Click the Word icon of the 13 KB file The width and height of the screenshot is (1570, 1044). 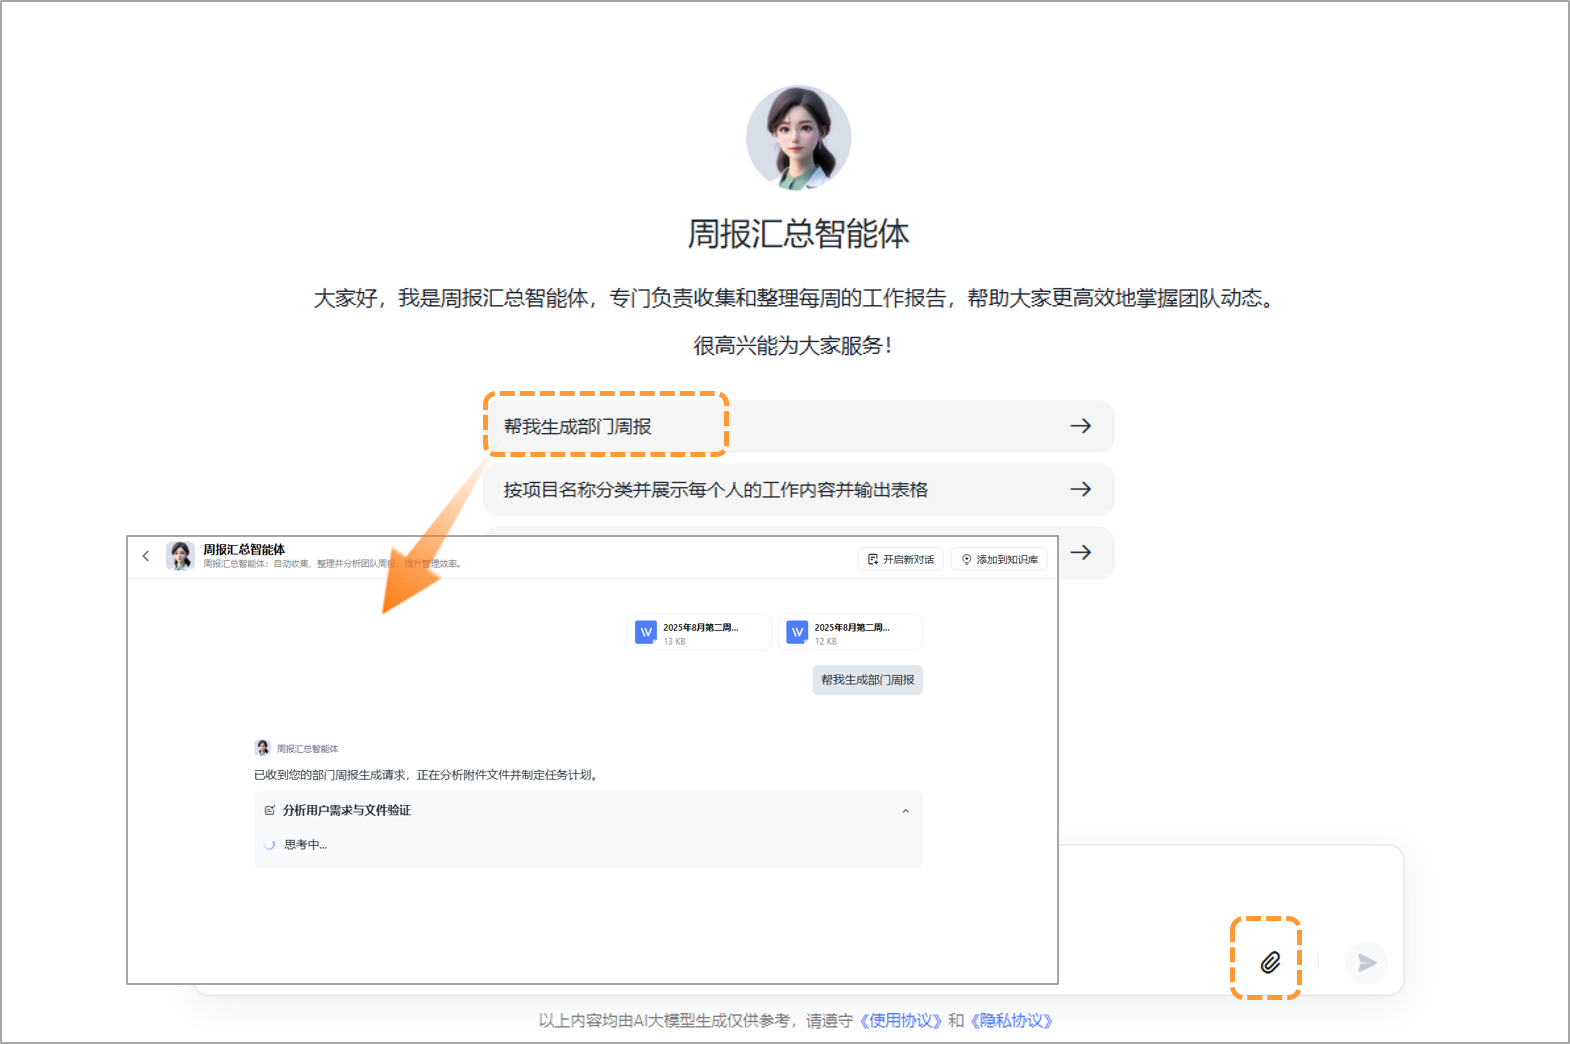click(x=646, y=632)
